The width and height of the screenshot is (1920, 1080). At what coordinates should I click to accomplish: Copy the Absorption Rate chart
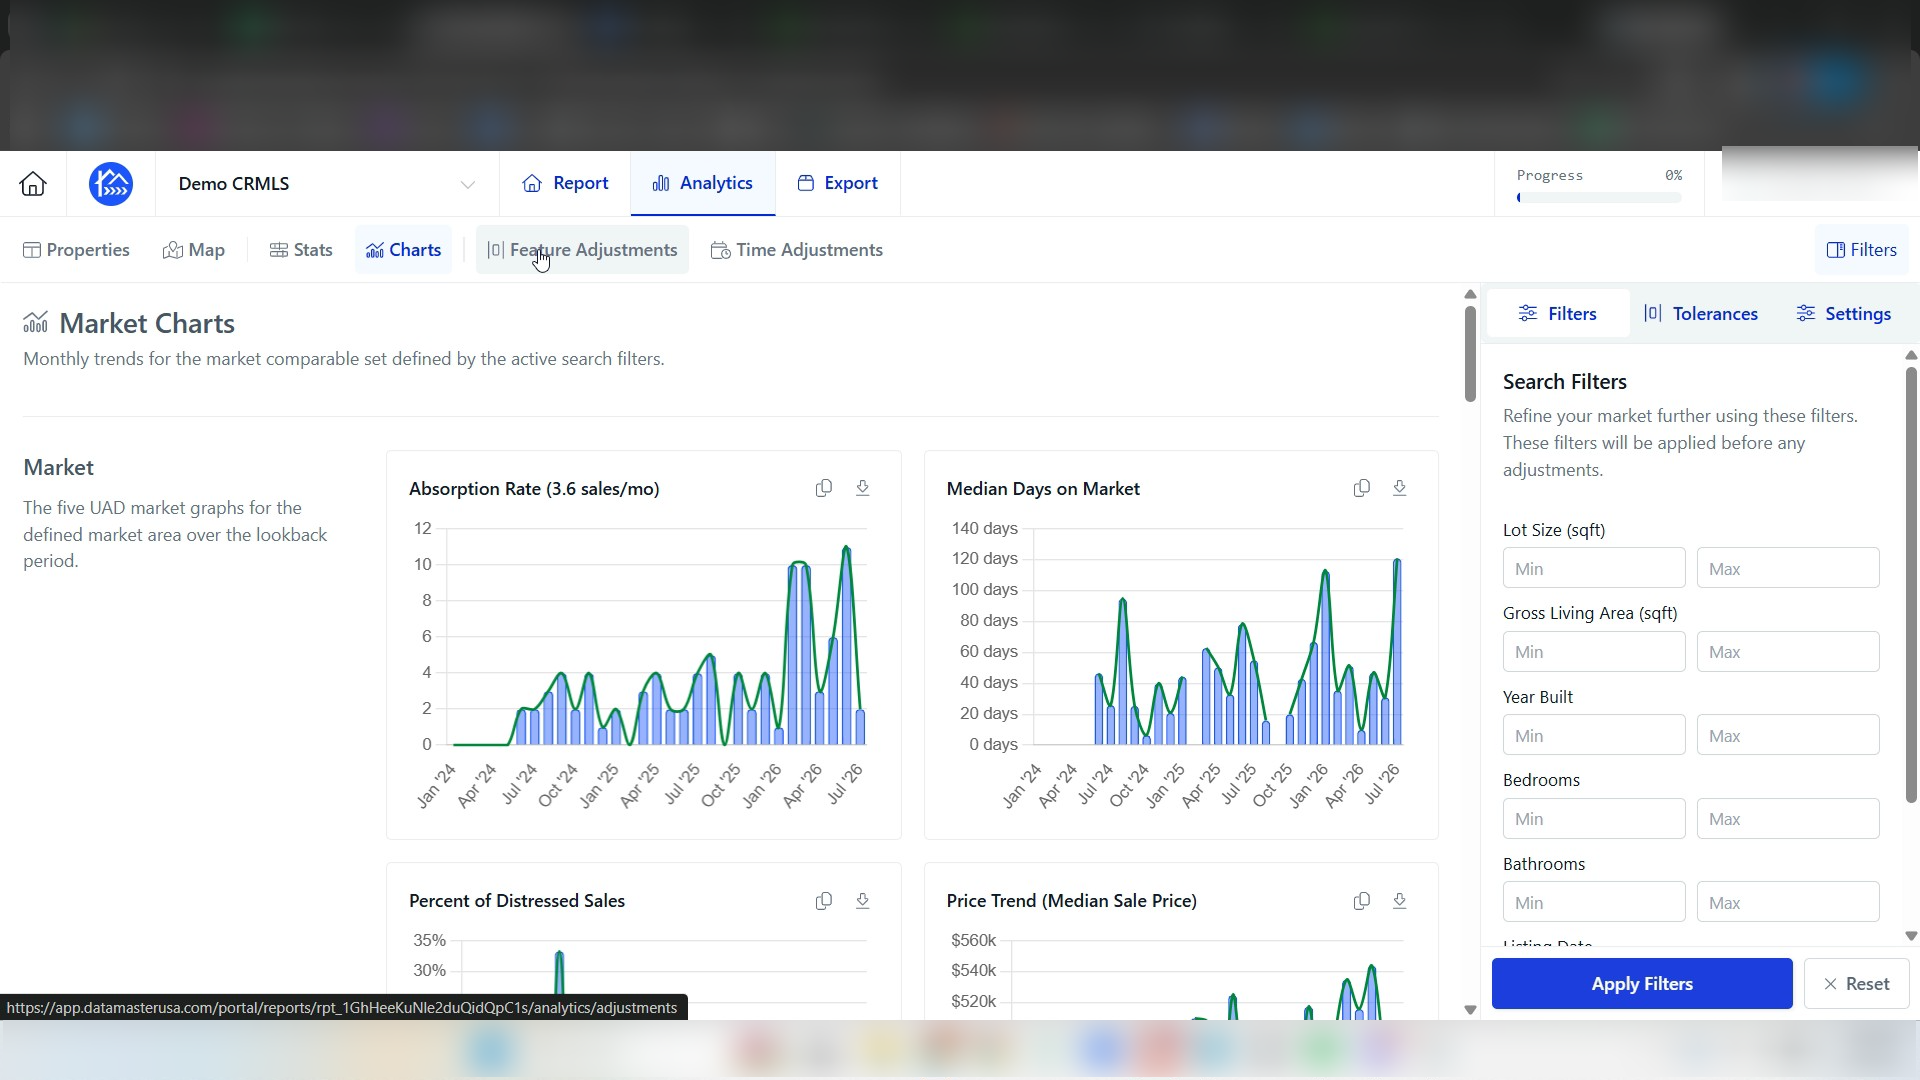click(824, 488)
